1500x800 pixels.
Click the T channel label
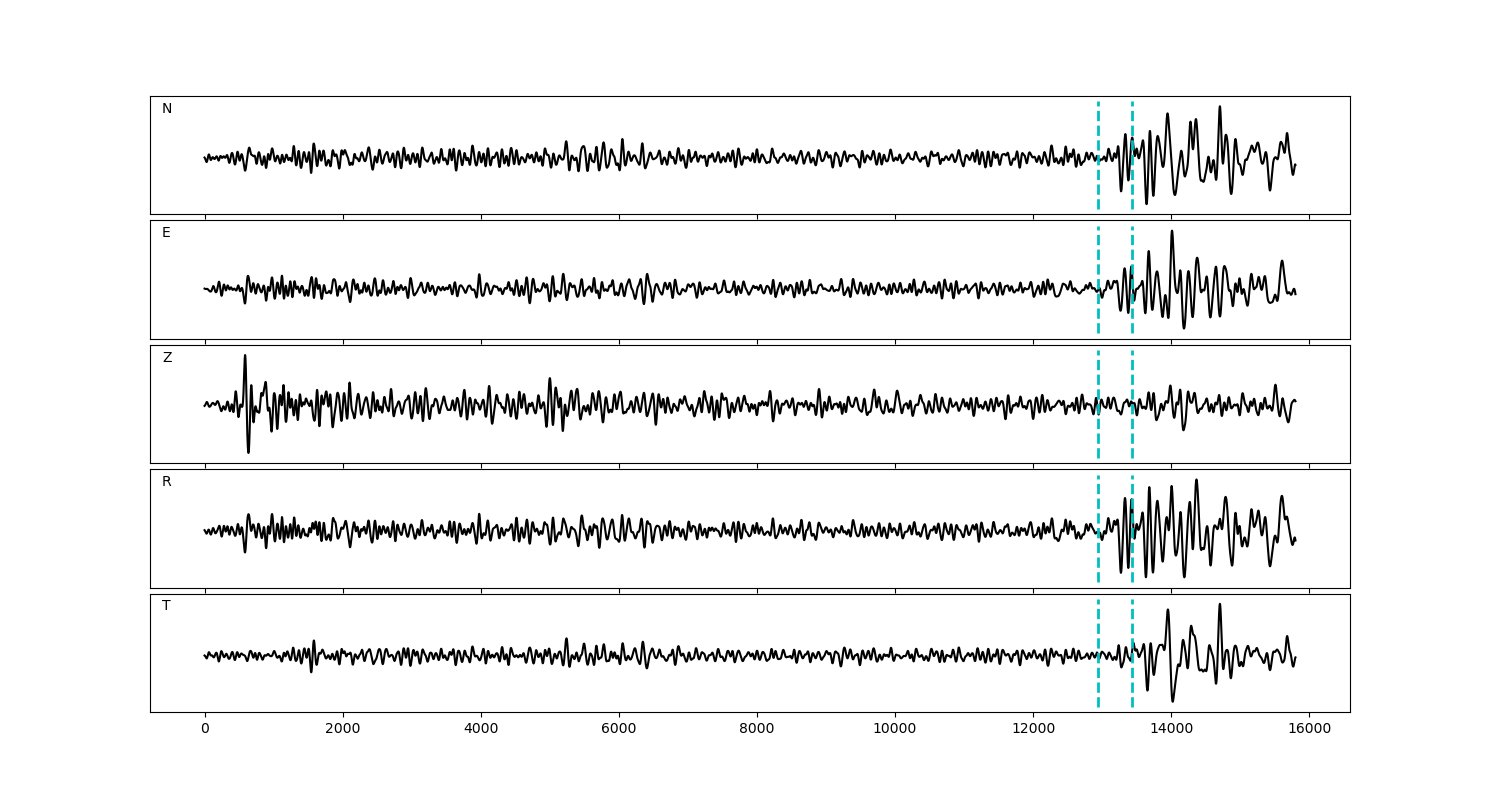(x=166, y=606)
